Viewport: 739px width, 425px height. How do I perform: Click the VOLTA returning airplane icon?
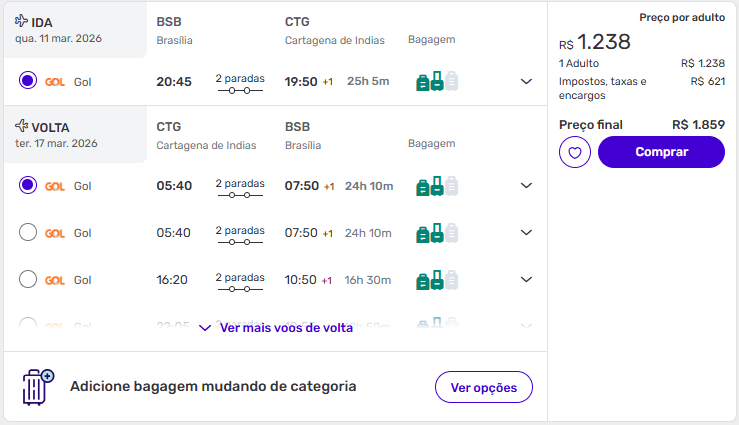pyautogui.click(x=21, y=127)
